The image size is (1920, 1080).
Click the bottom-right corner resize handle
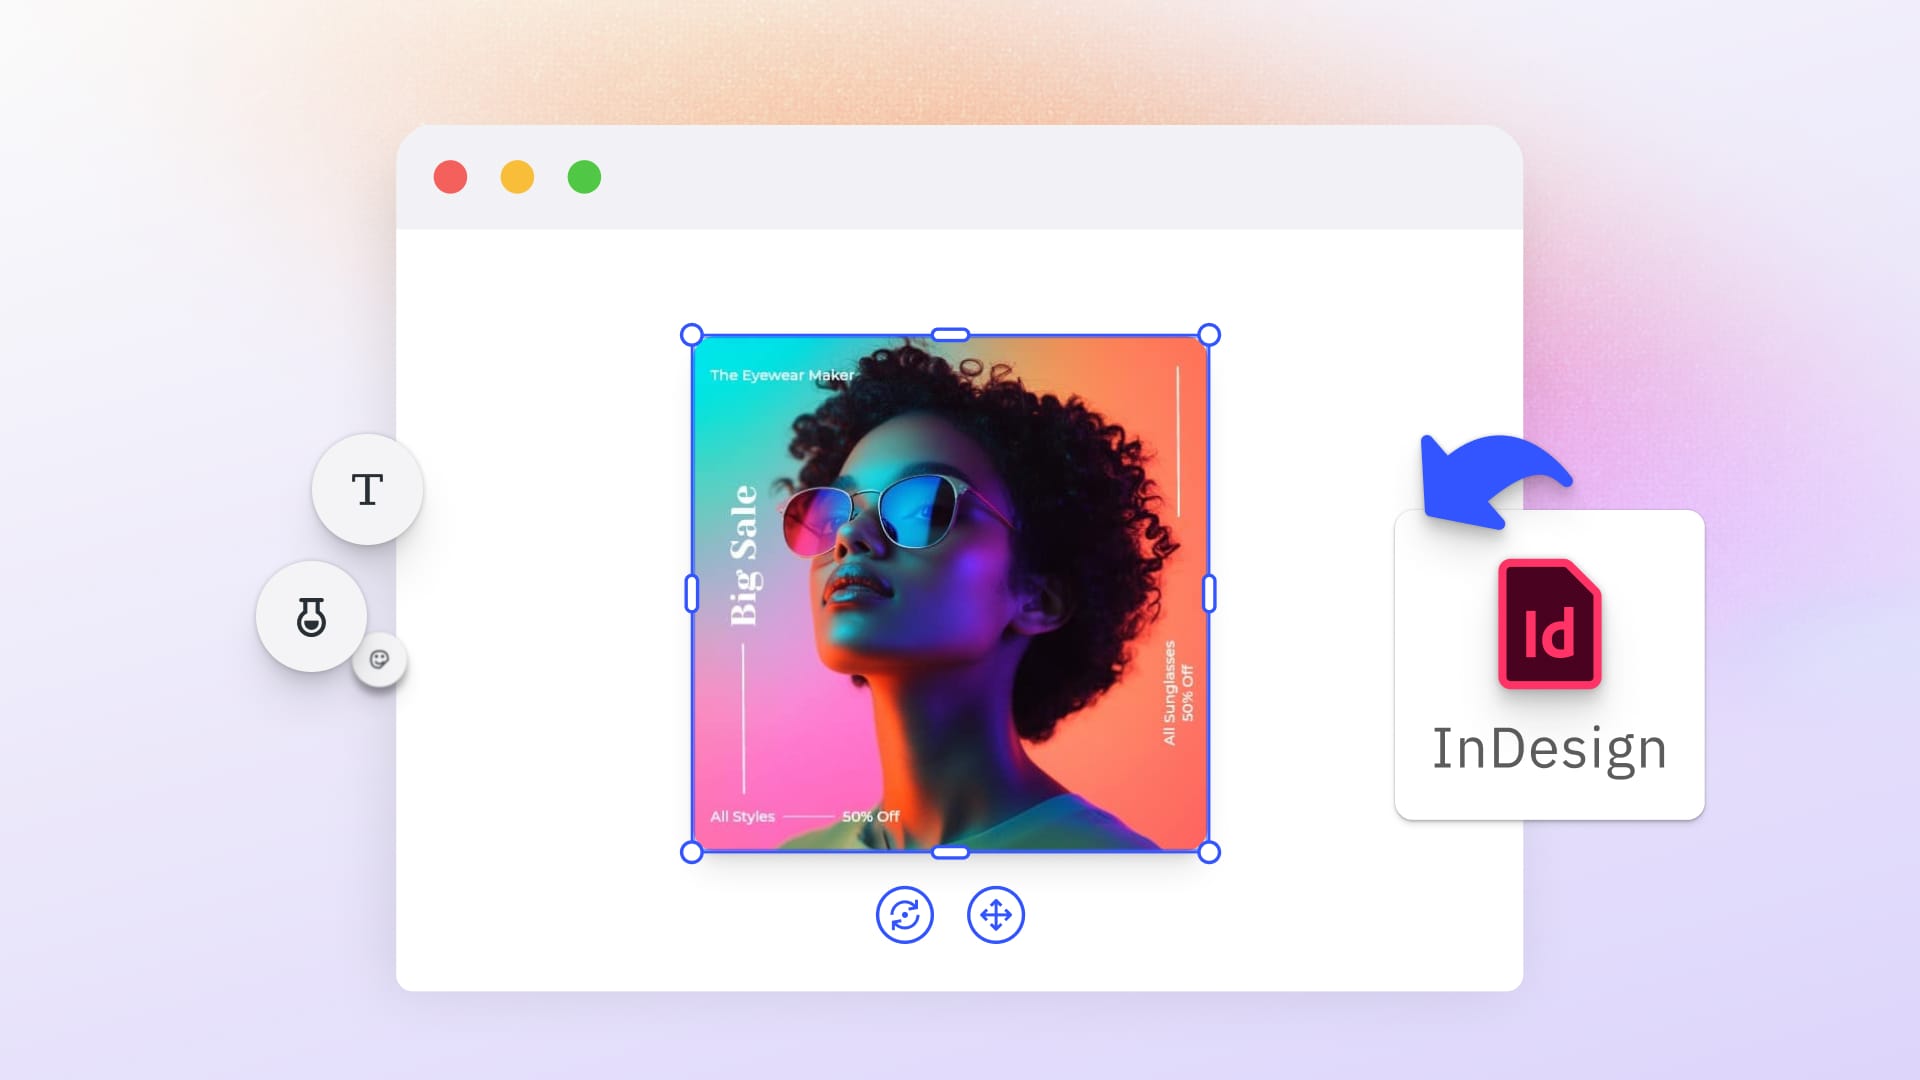coord(1208,852)
